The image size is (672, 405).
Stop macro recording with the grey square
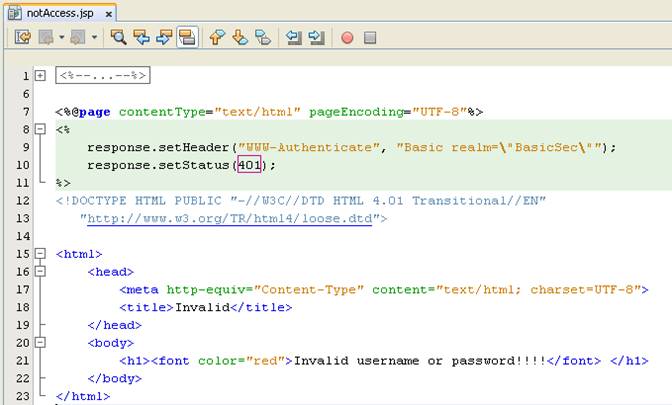point(370,38)
